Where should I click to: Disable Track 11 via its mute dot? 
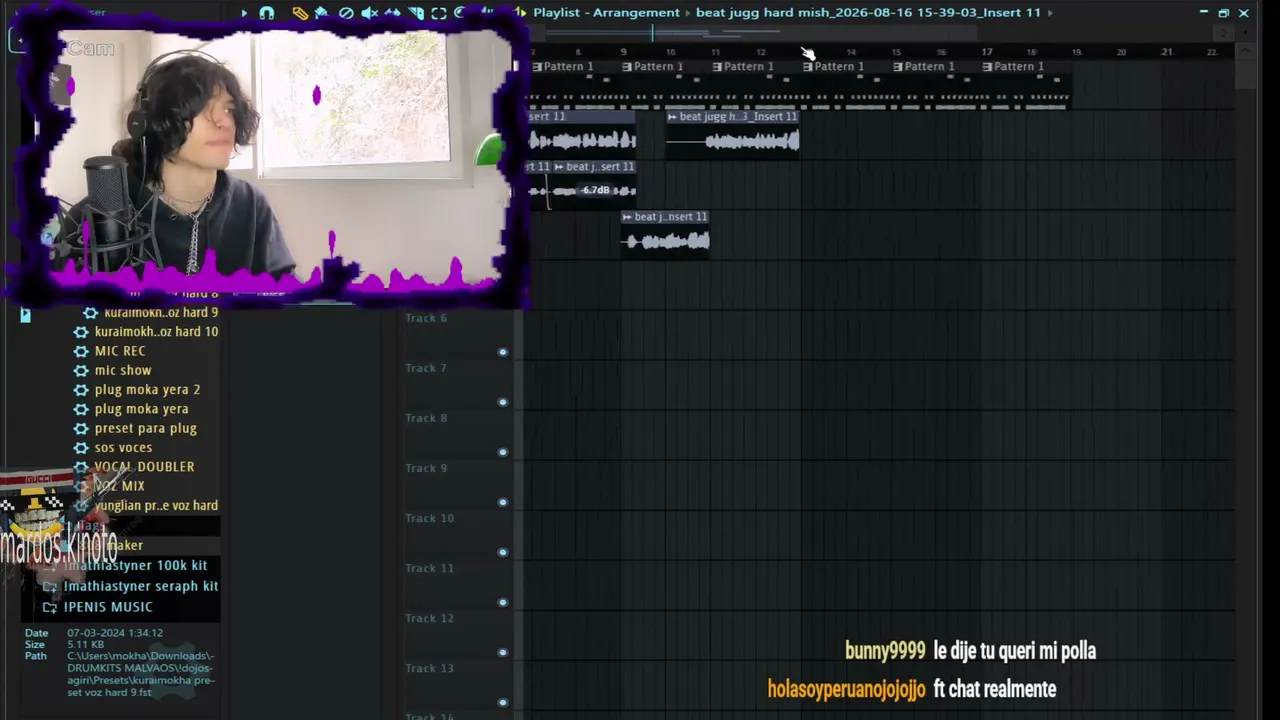pos(503,602)
